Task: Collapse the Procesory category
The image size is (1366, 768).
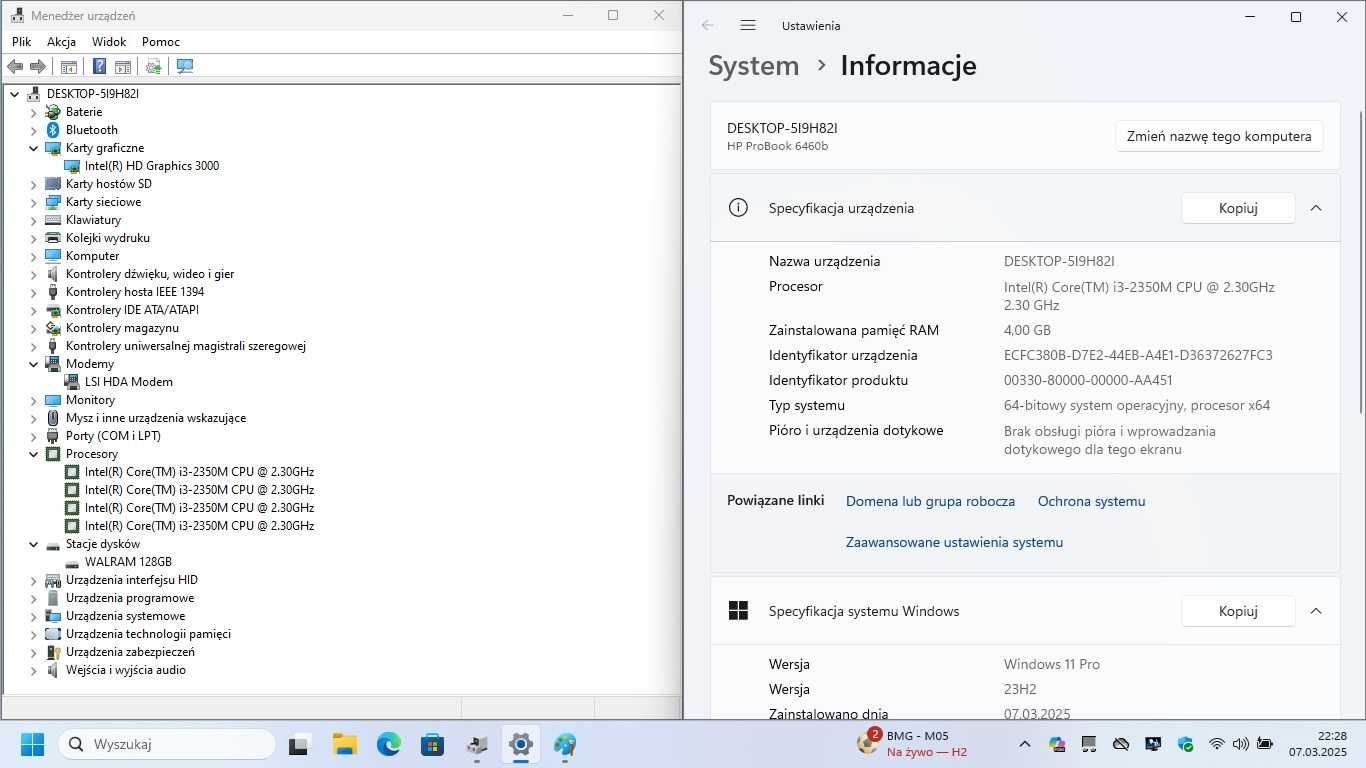Action: click(33, 454)
